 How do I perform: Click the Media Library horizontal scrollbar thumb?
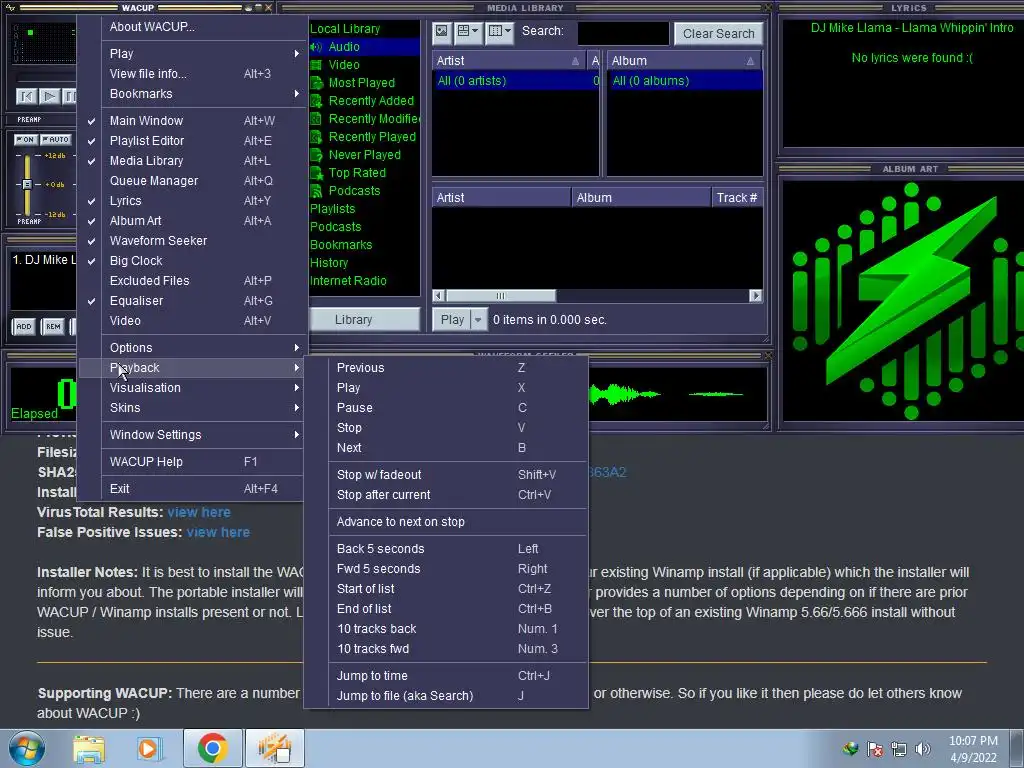(x=500, y=296)
